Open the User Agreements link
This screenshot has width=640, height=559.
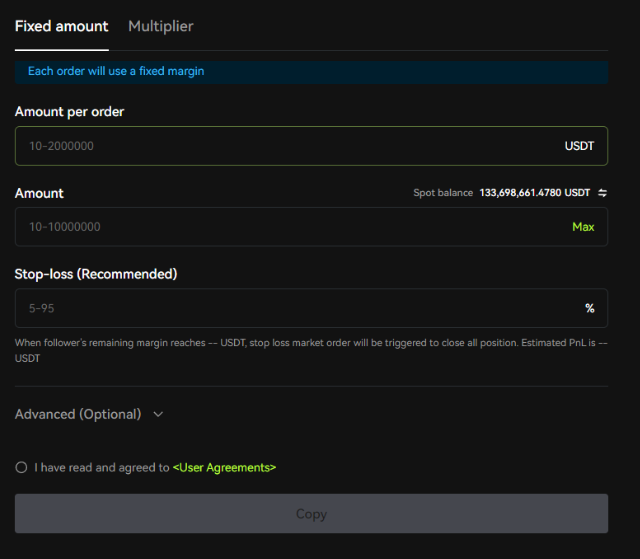click(x=224, y=467)
